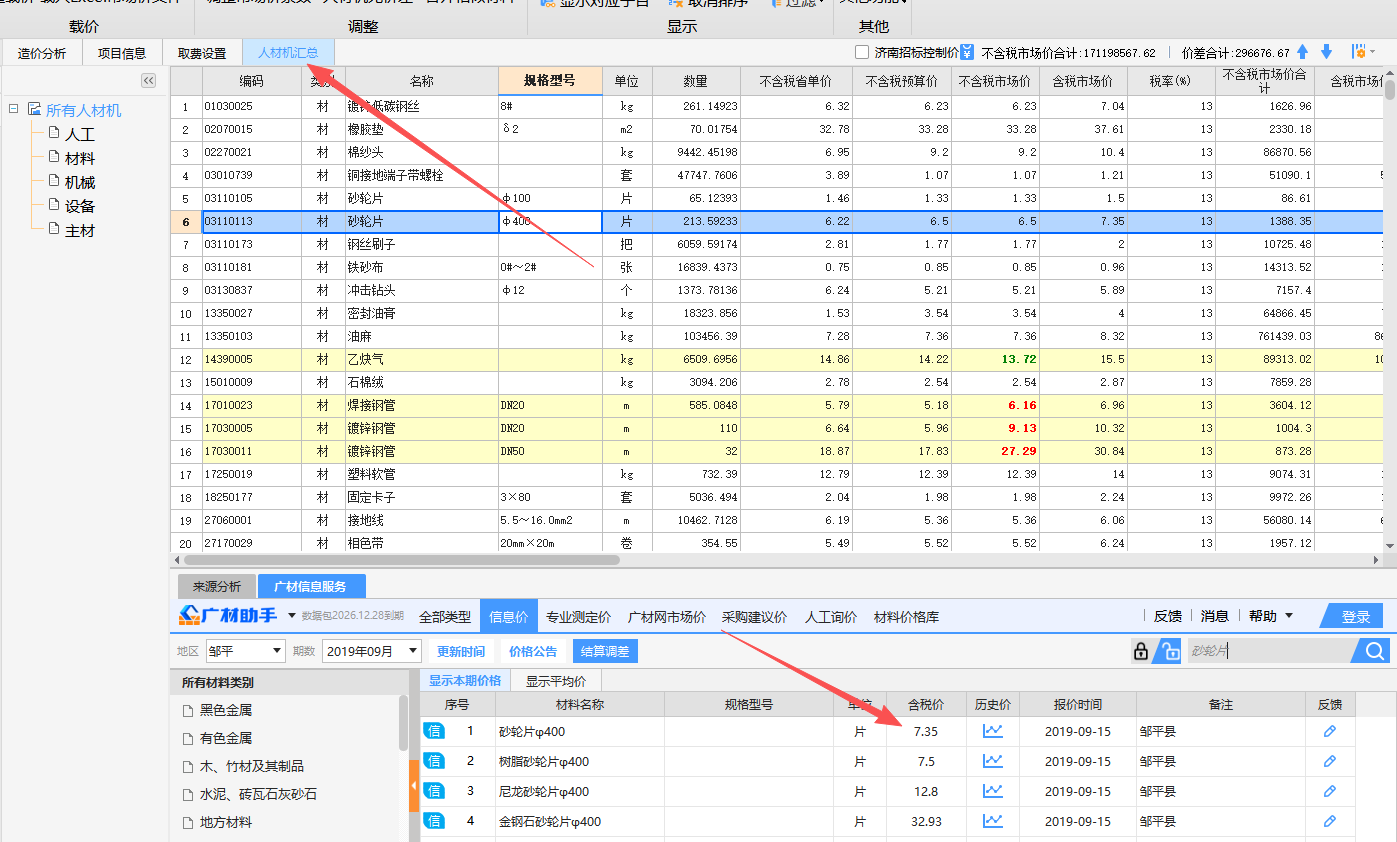The image size is (1397, 842).
Task: Open the 全部类型 price category
Action: coord(445,617)
